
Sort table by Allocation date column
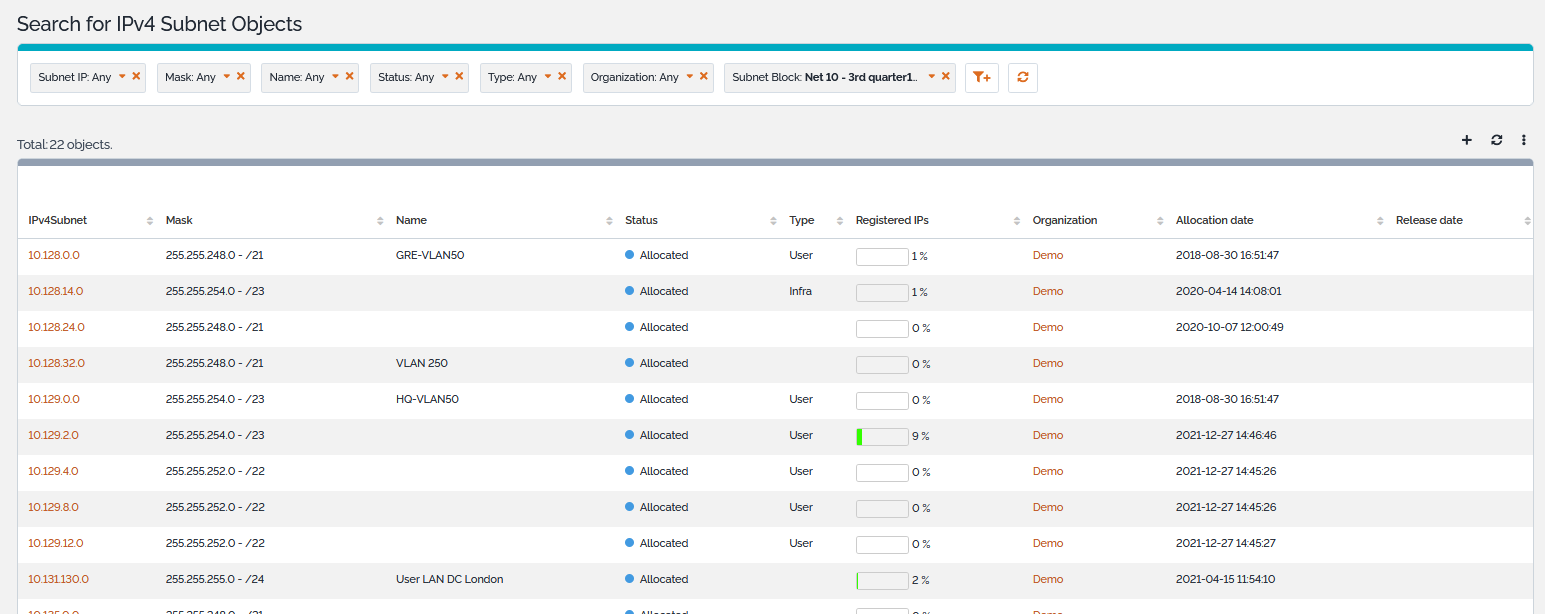tap(1214, 220)
